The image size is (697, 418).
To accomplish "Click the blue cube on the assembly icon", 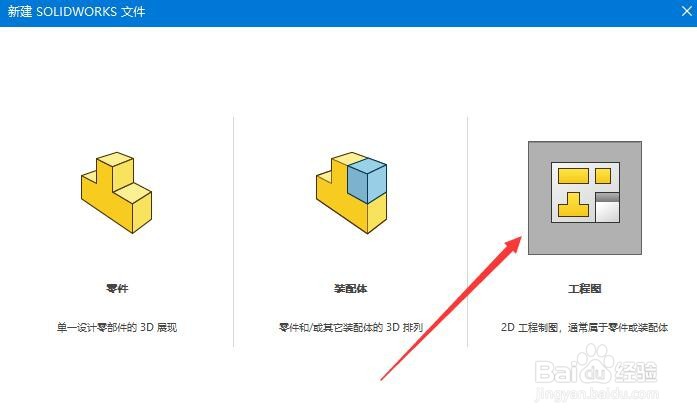I will click(367, 180).
